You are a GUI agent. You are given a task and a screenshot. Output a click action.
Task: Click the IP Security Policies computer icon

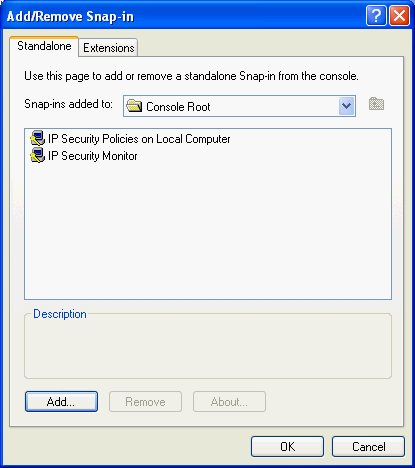[x=37, y=138]
